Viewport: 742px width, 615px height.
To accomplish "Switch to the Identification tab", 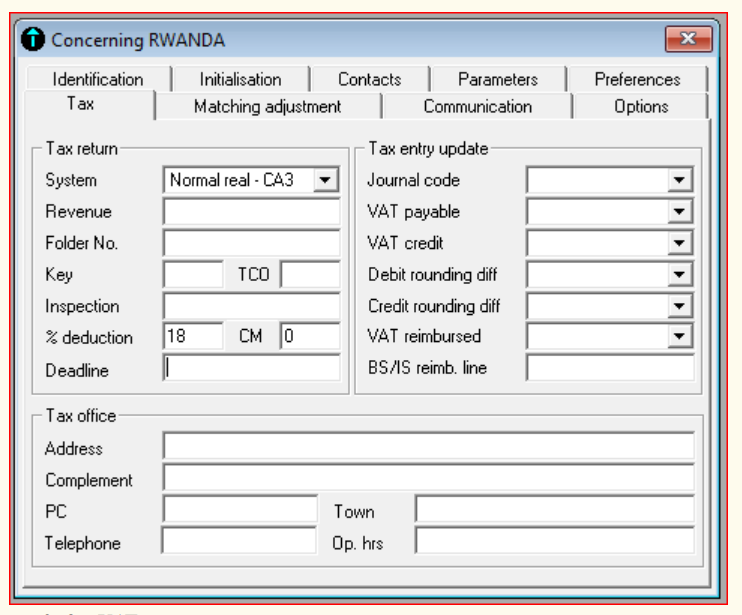I will pyautogui.click(x=98, y=79).
